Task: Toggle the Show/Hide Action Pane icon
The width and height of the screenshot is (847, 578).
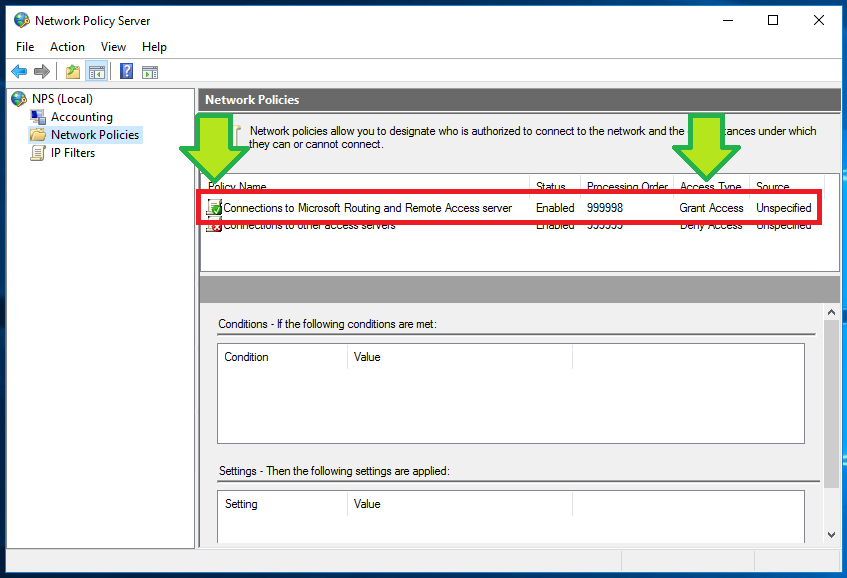Action: point(150,71)
